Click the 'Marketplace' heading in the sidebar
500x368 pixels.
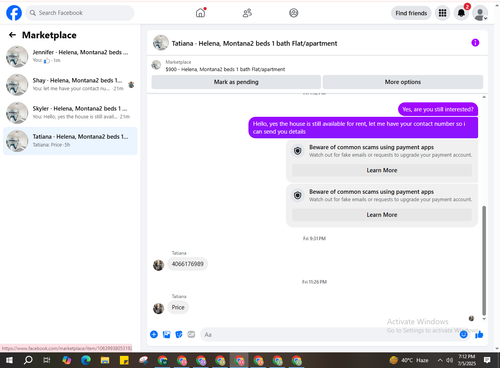[49, 35]
